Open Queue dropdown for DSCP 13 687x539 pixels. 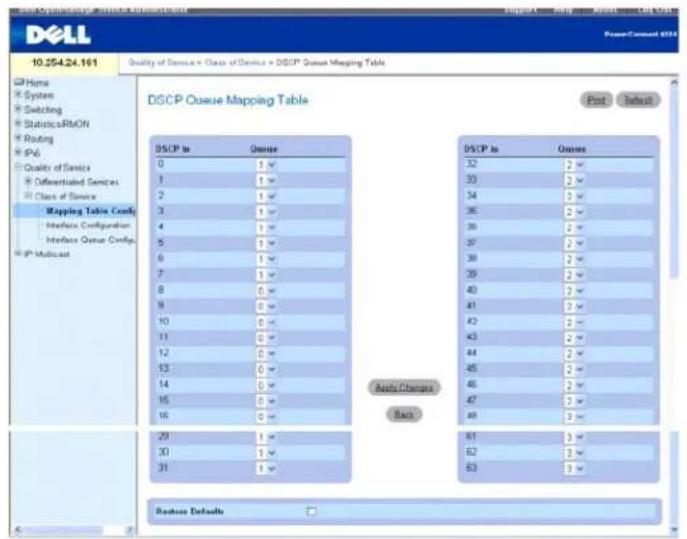(x=266, y=369)
